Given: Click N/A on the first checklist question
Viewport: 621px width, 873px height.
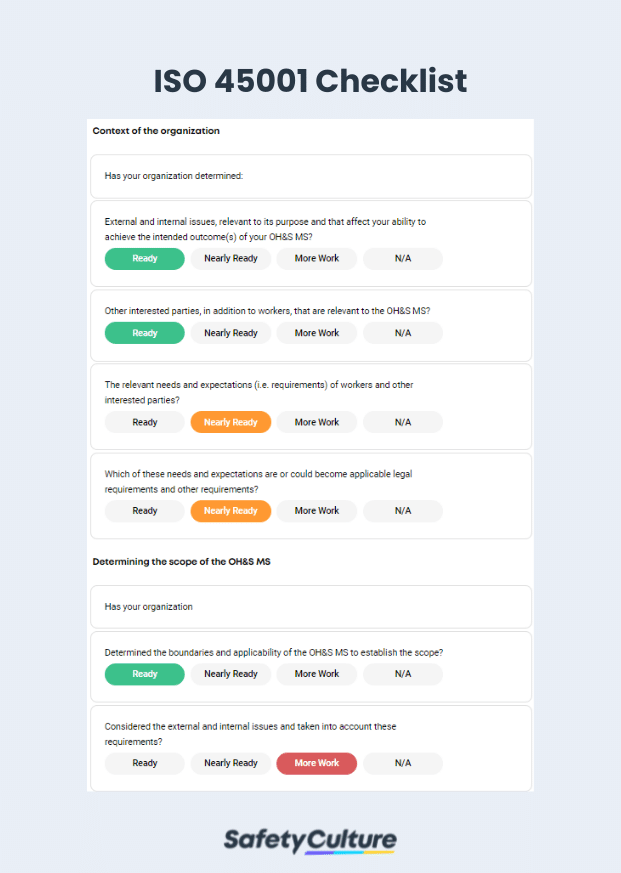Looking at the screenshot, I should click(x=402, y=258).
